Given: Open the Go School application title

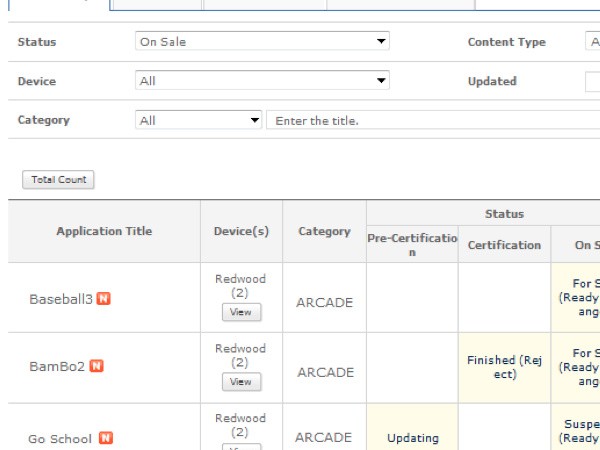Looking at the screenshot, I should click(x=60, y=439).
